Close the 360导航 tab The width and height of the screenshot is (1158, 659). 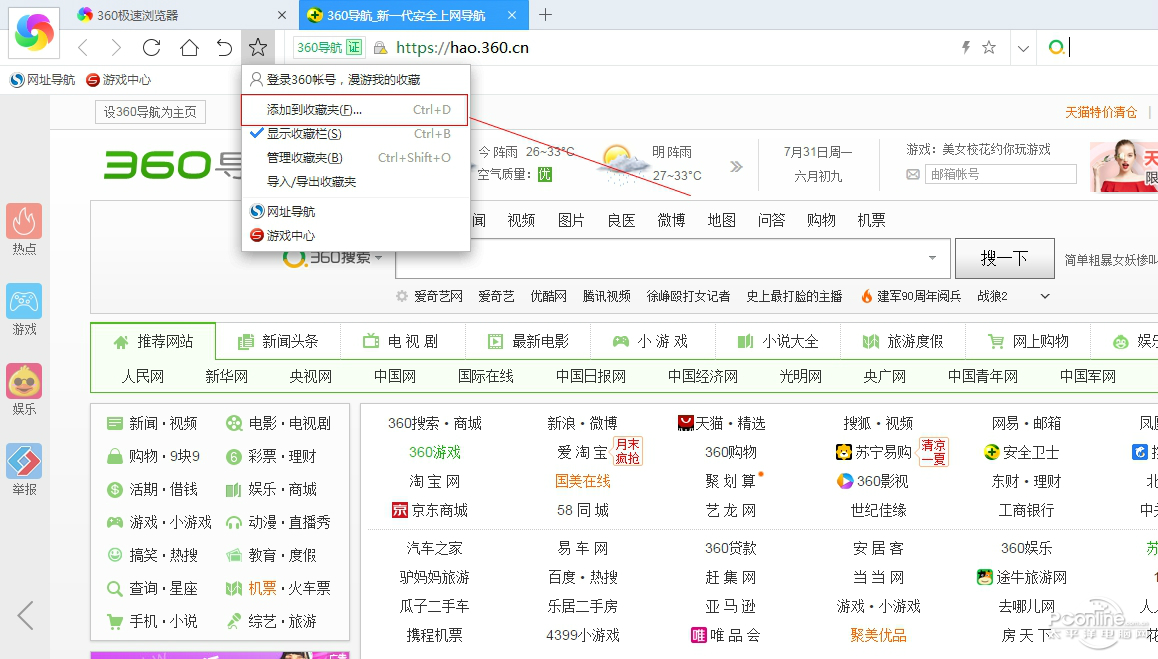click(x=512, y=15)
